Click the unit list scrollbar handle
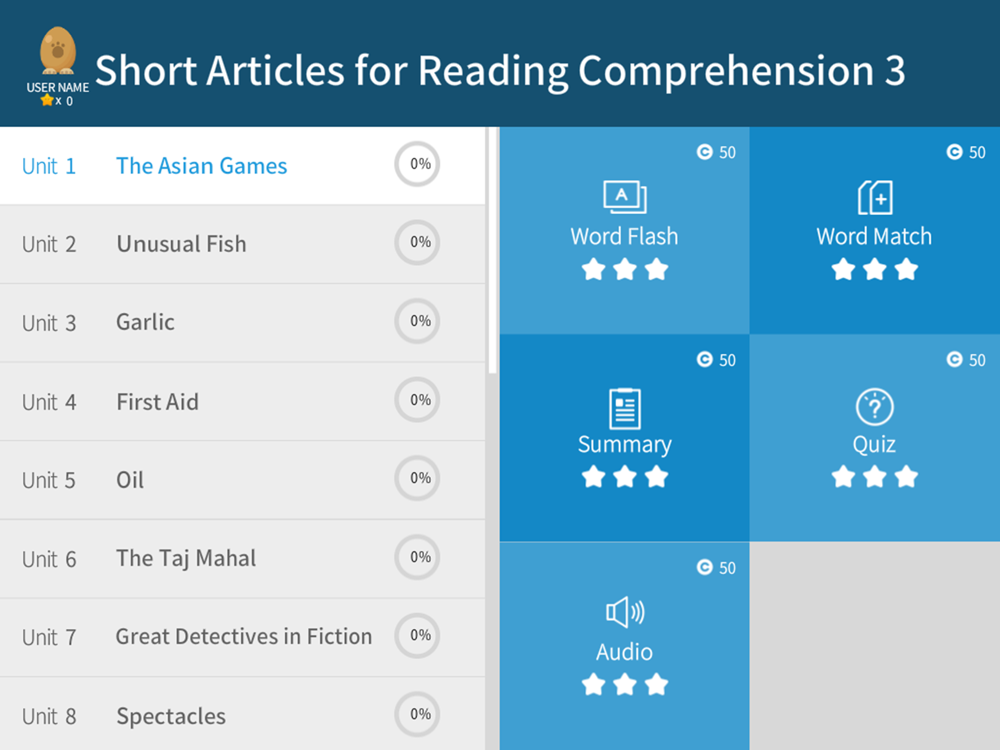The height and width of the screenshot is (750, 1000). pos(492,250)
